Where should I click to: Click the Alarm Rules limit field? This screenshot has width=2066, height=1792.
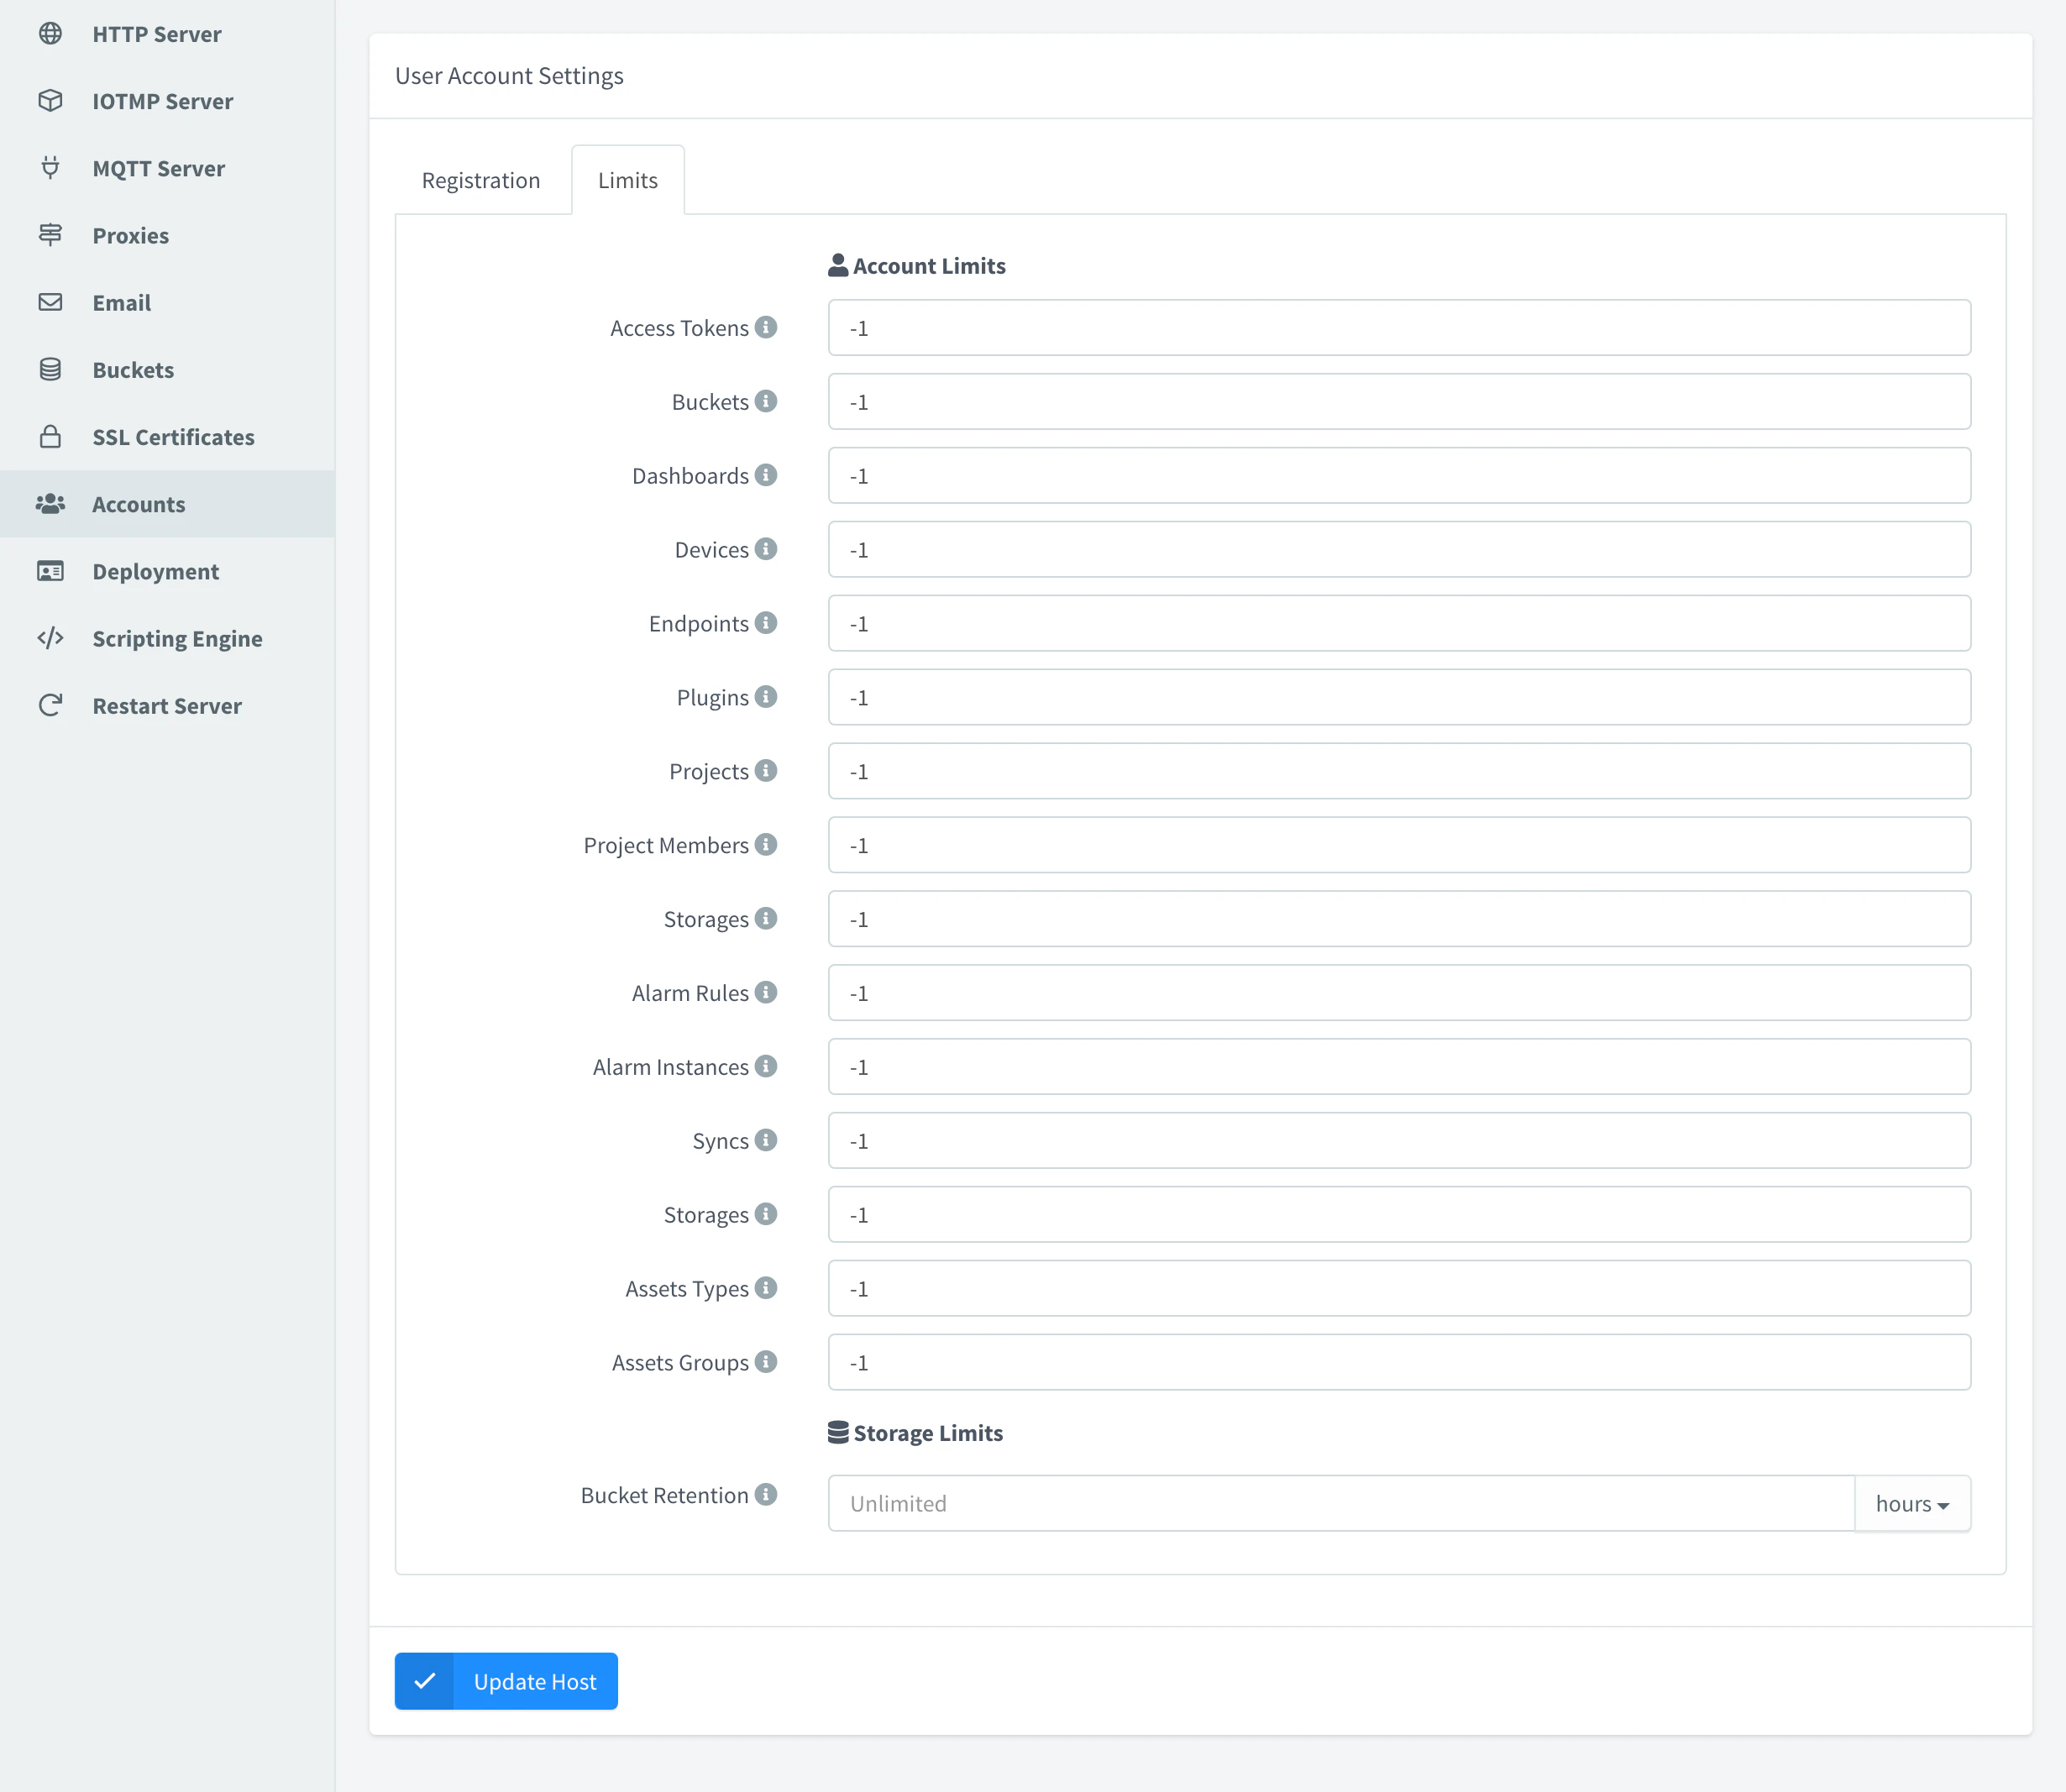tap(1399, 993)
